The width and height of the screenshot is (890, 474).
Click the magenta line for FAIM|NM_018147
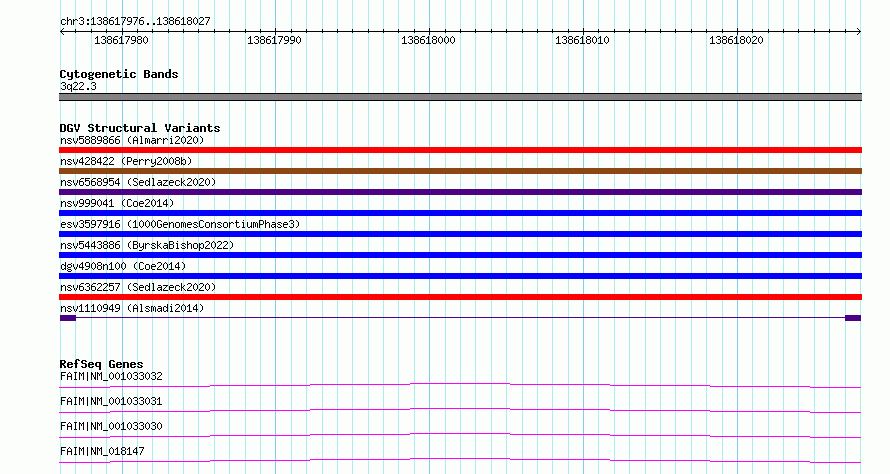(x=460, y=460)
